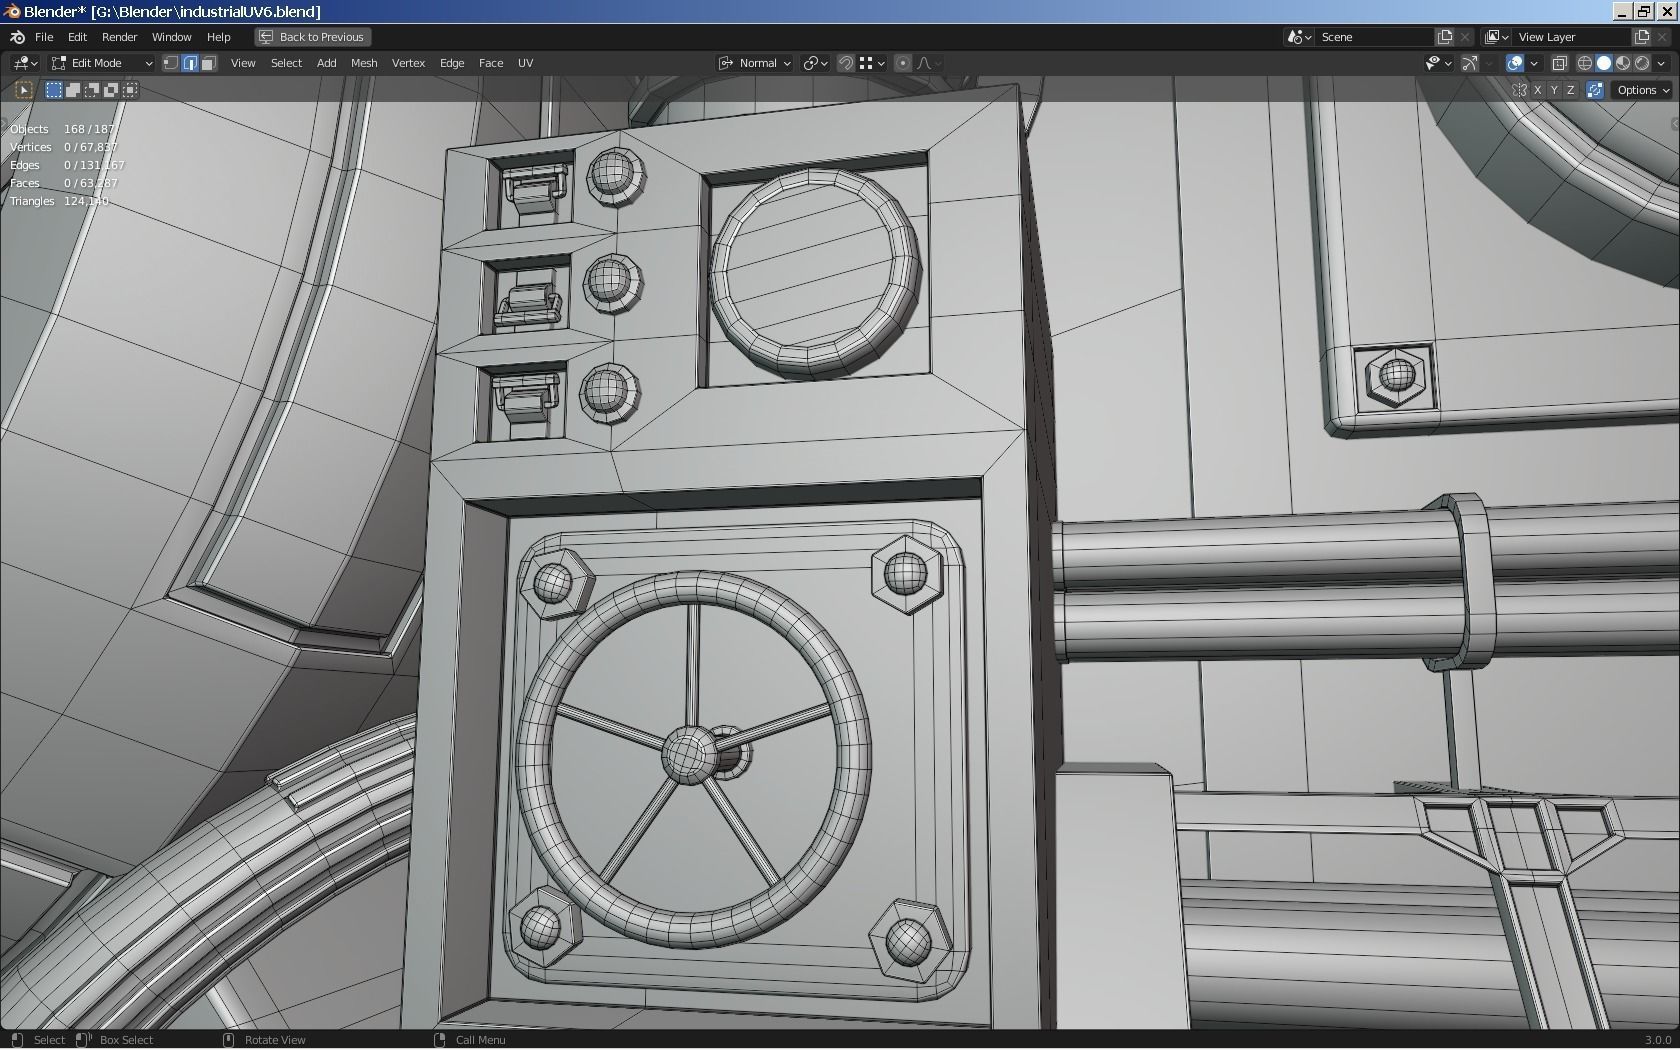Open the proportional editing falloff dropdown

pyautogui.click(x=929, y=63)
